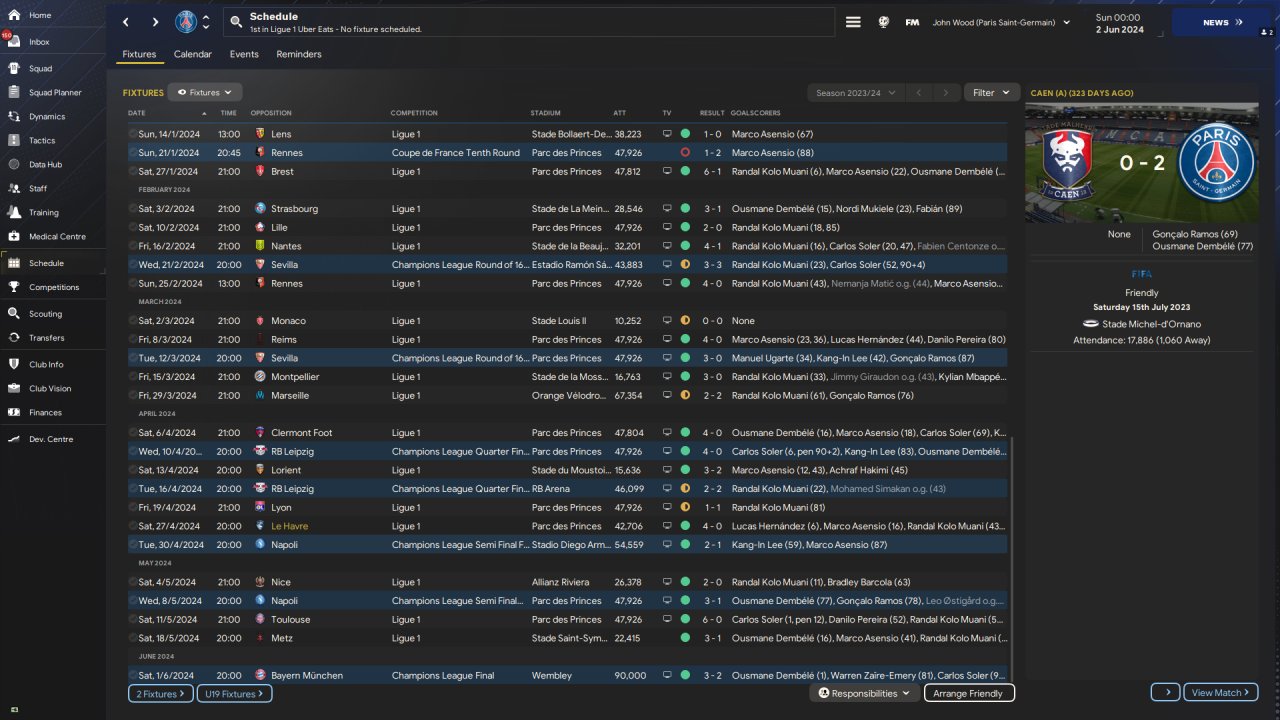Toggle the marker on the Lens fixture row
The image size is (1280, 720).
133,134
